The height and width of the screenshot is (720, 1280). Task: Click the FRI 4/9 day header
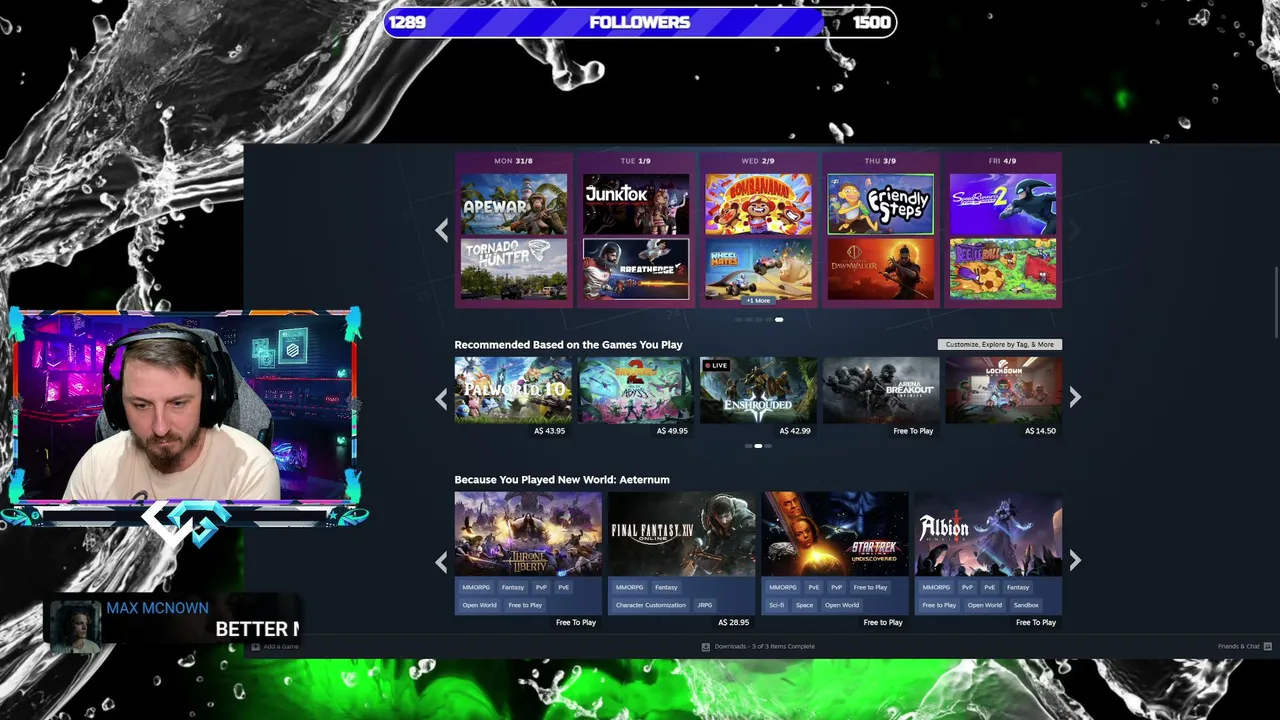1002,161
